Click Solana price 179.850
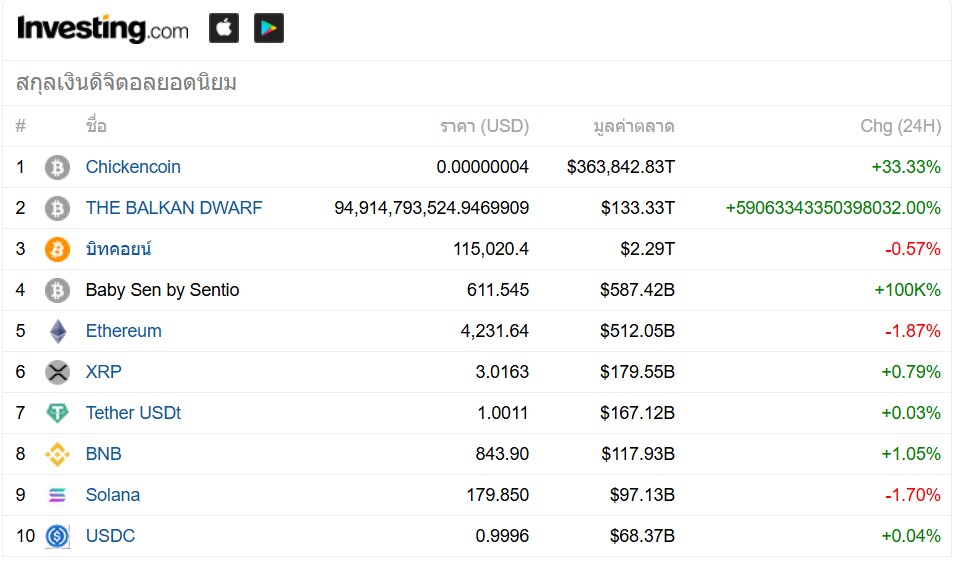Image resolution: width=959 pixels, height=562 pixels. 497,495
